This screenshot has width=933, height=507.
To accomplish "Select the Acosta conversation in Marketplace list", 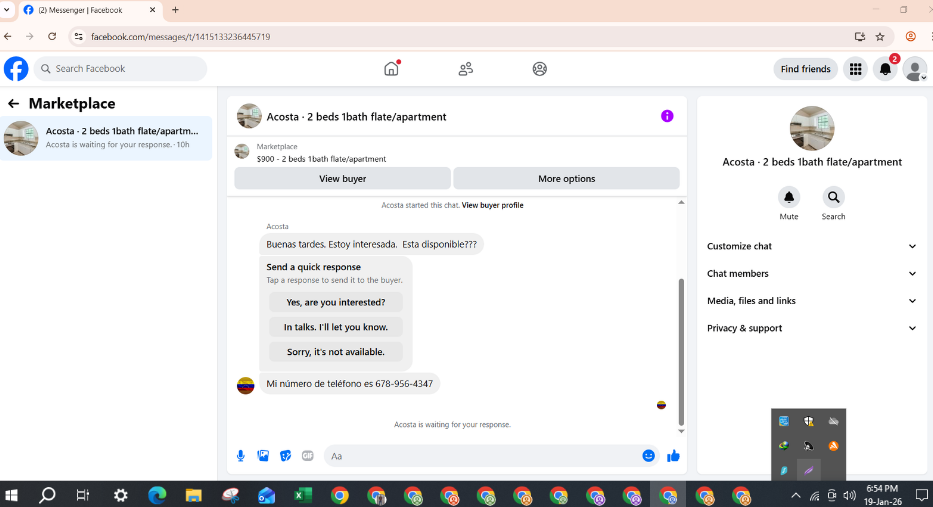I will (x=107, y=138).
